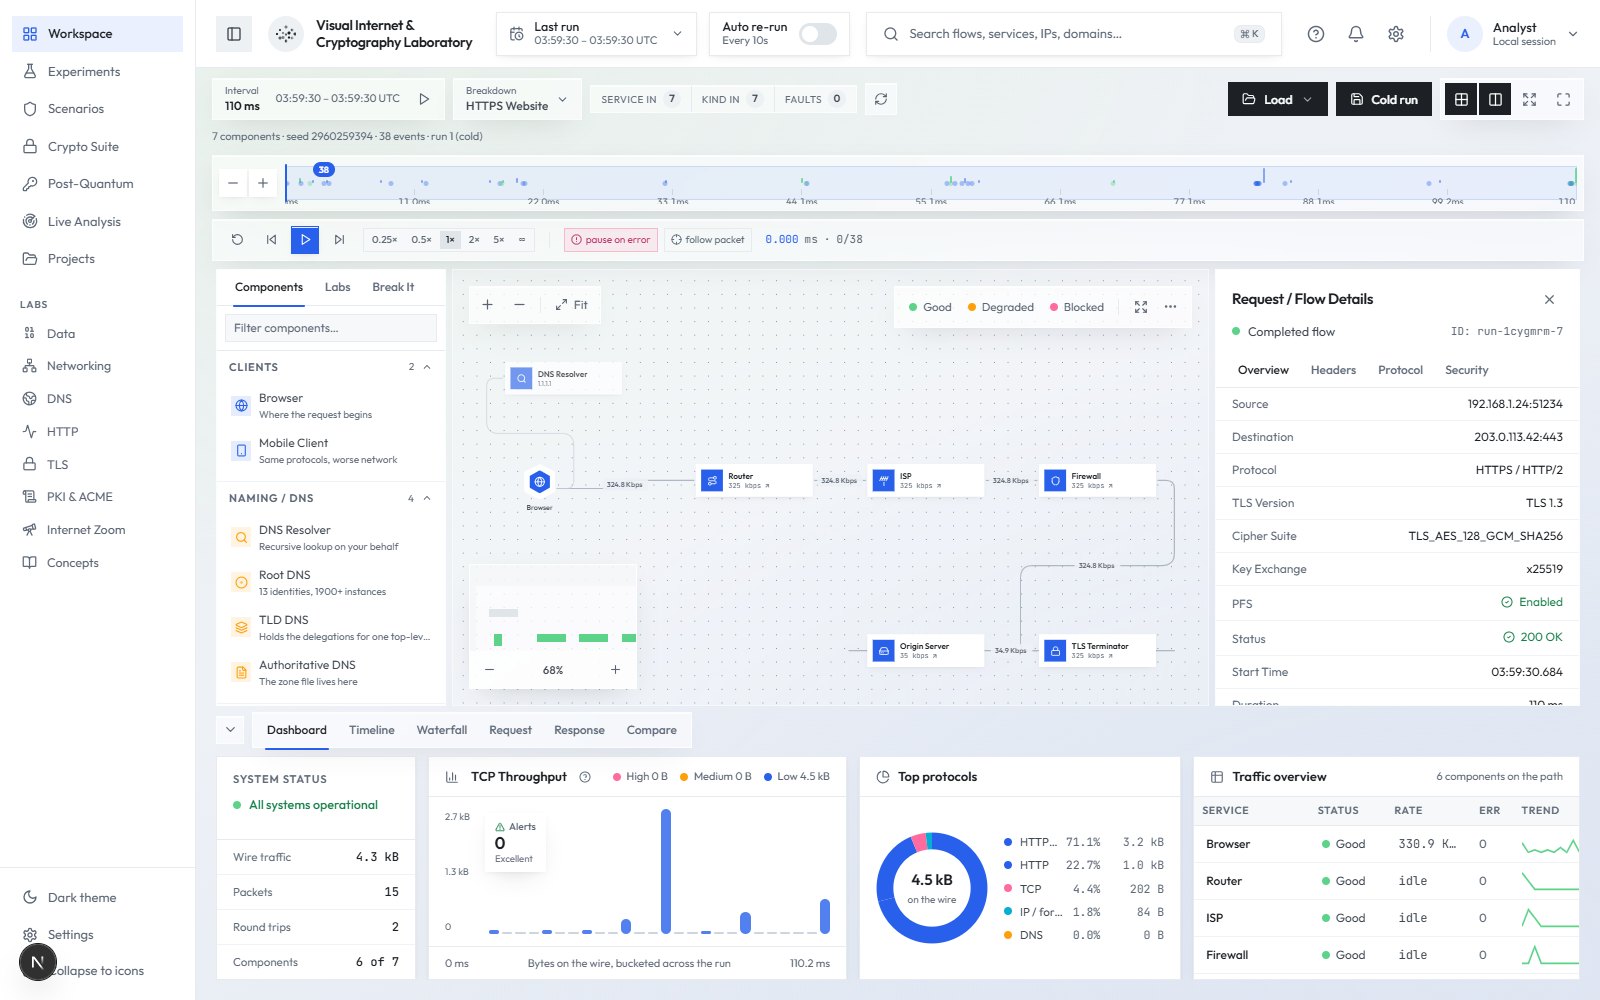Click the Firewall node on canvas

click(1099, 481)
